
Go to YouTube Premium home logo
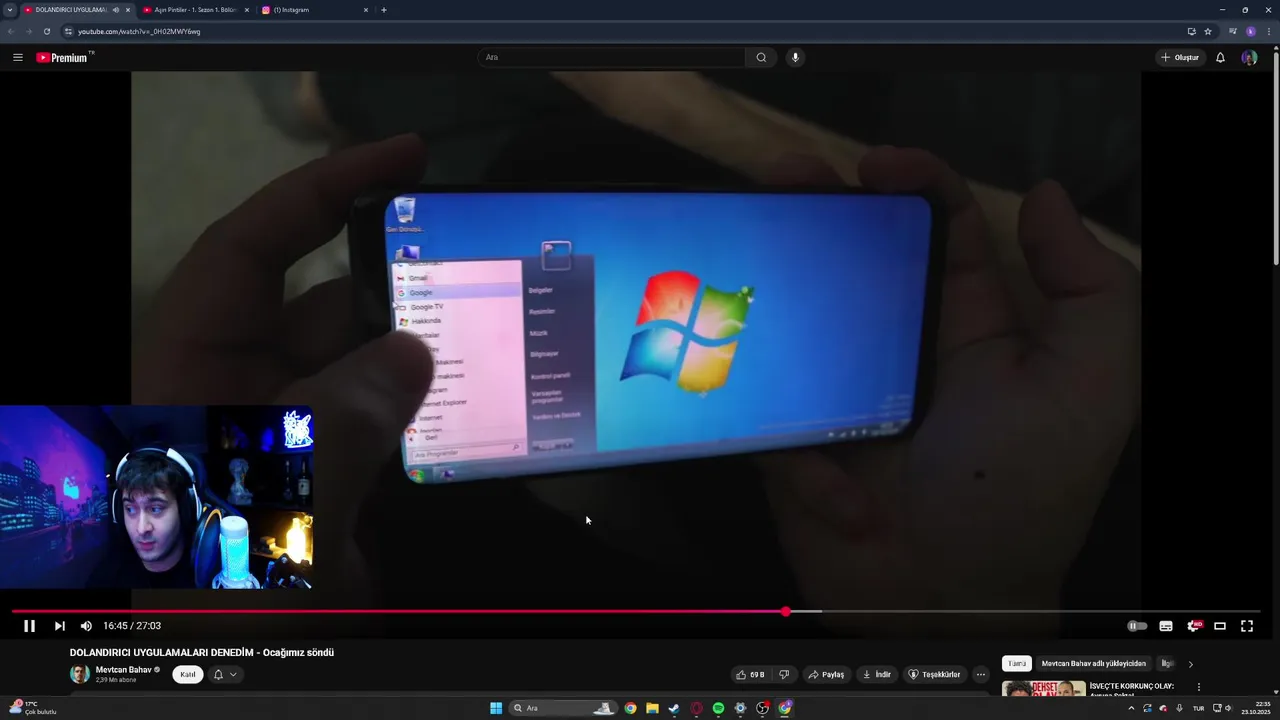point(64,57)
